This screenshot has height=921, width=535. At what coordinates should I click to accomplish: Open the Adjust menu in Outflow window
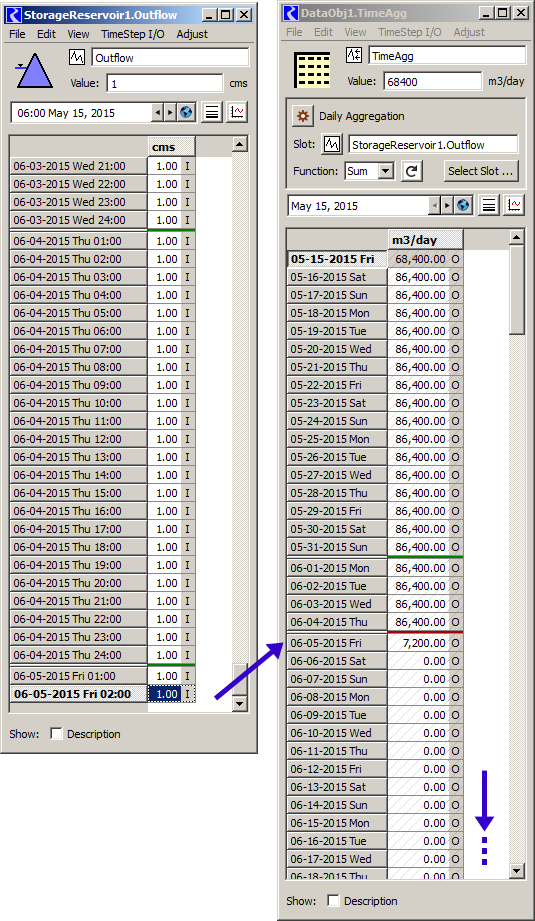[192, 34]
